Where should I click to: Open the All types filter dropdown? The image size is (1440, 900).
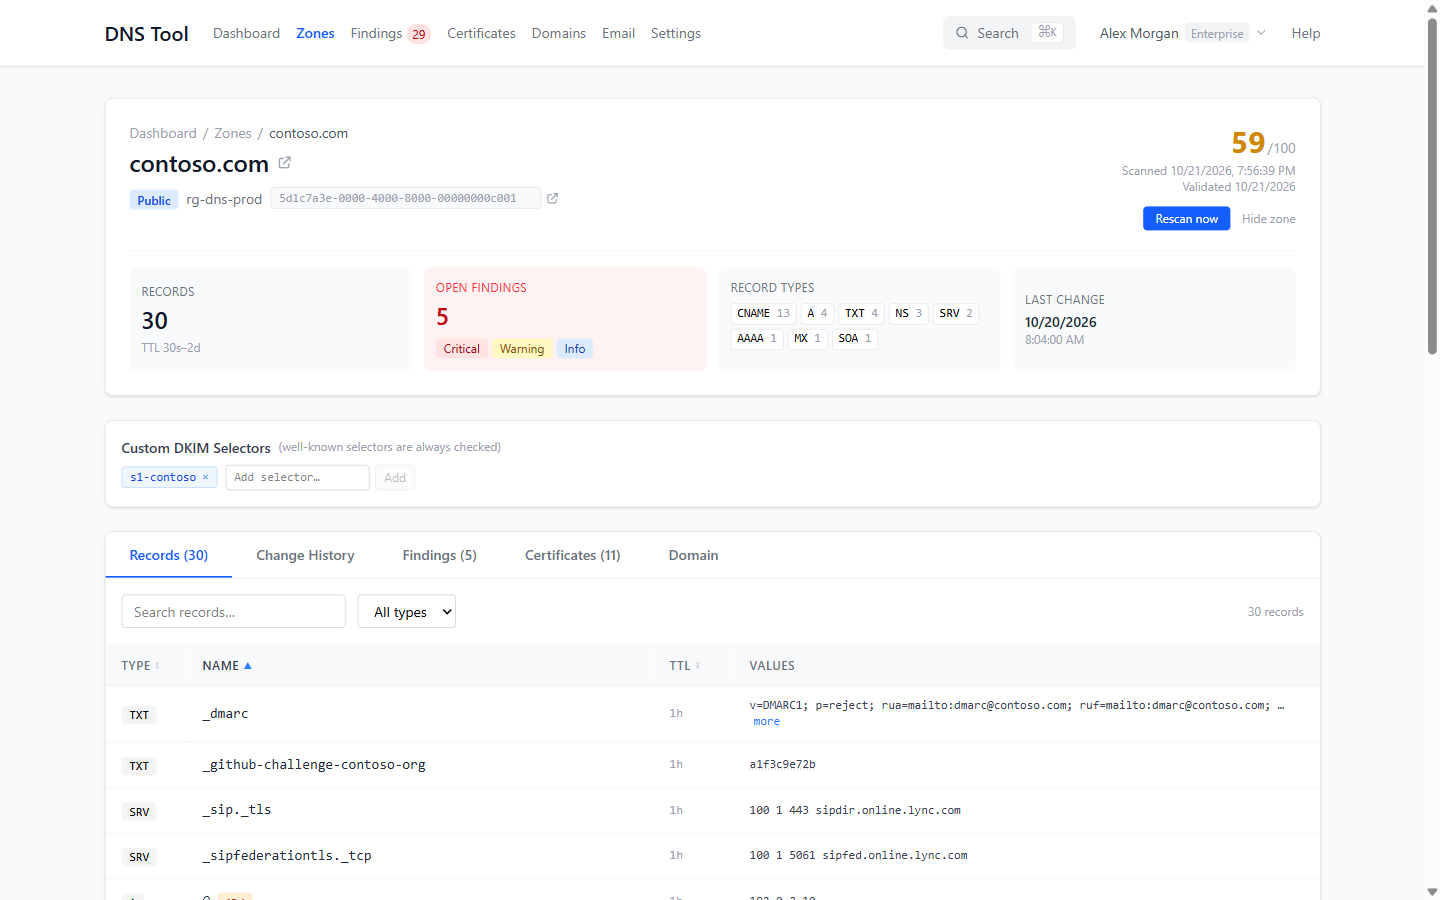tap(407, 612)
